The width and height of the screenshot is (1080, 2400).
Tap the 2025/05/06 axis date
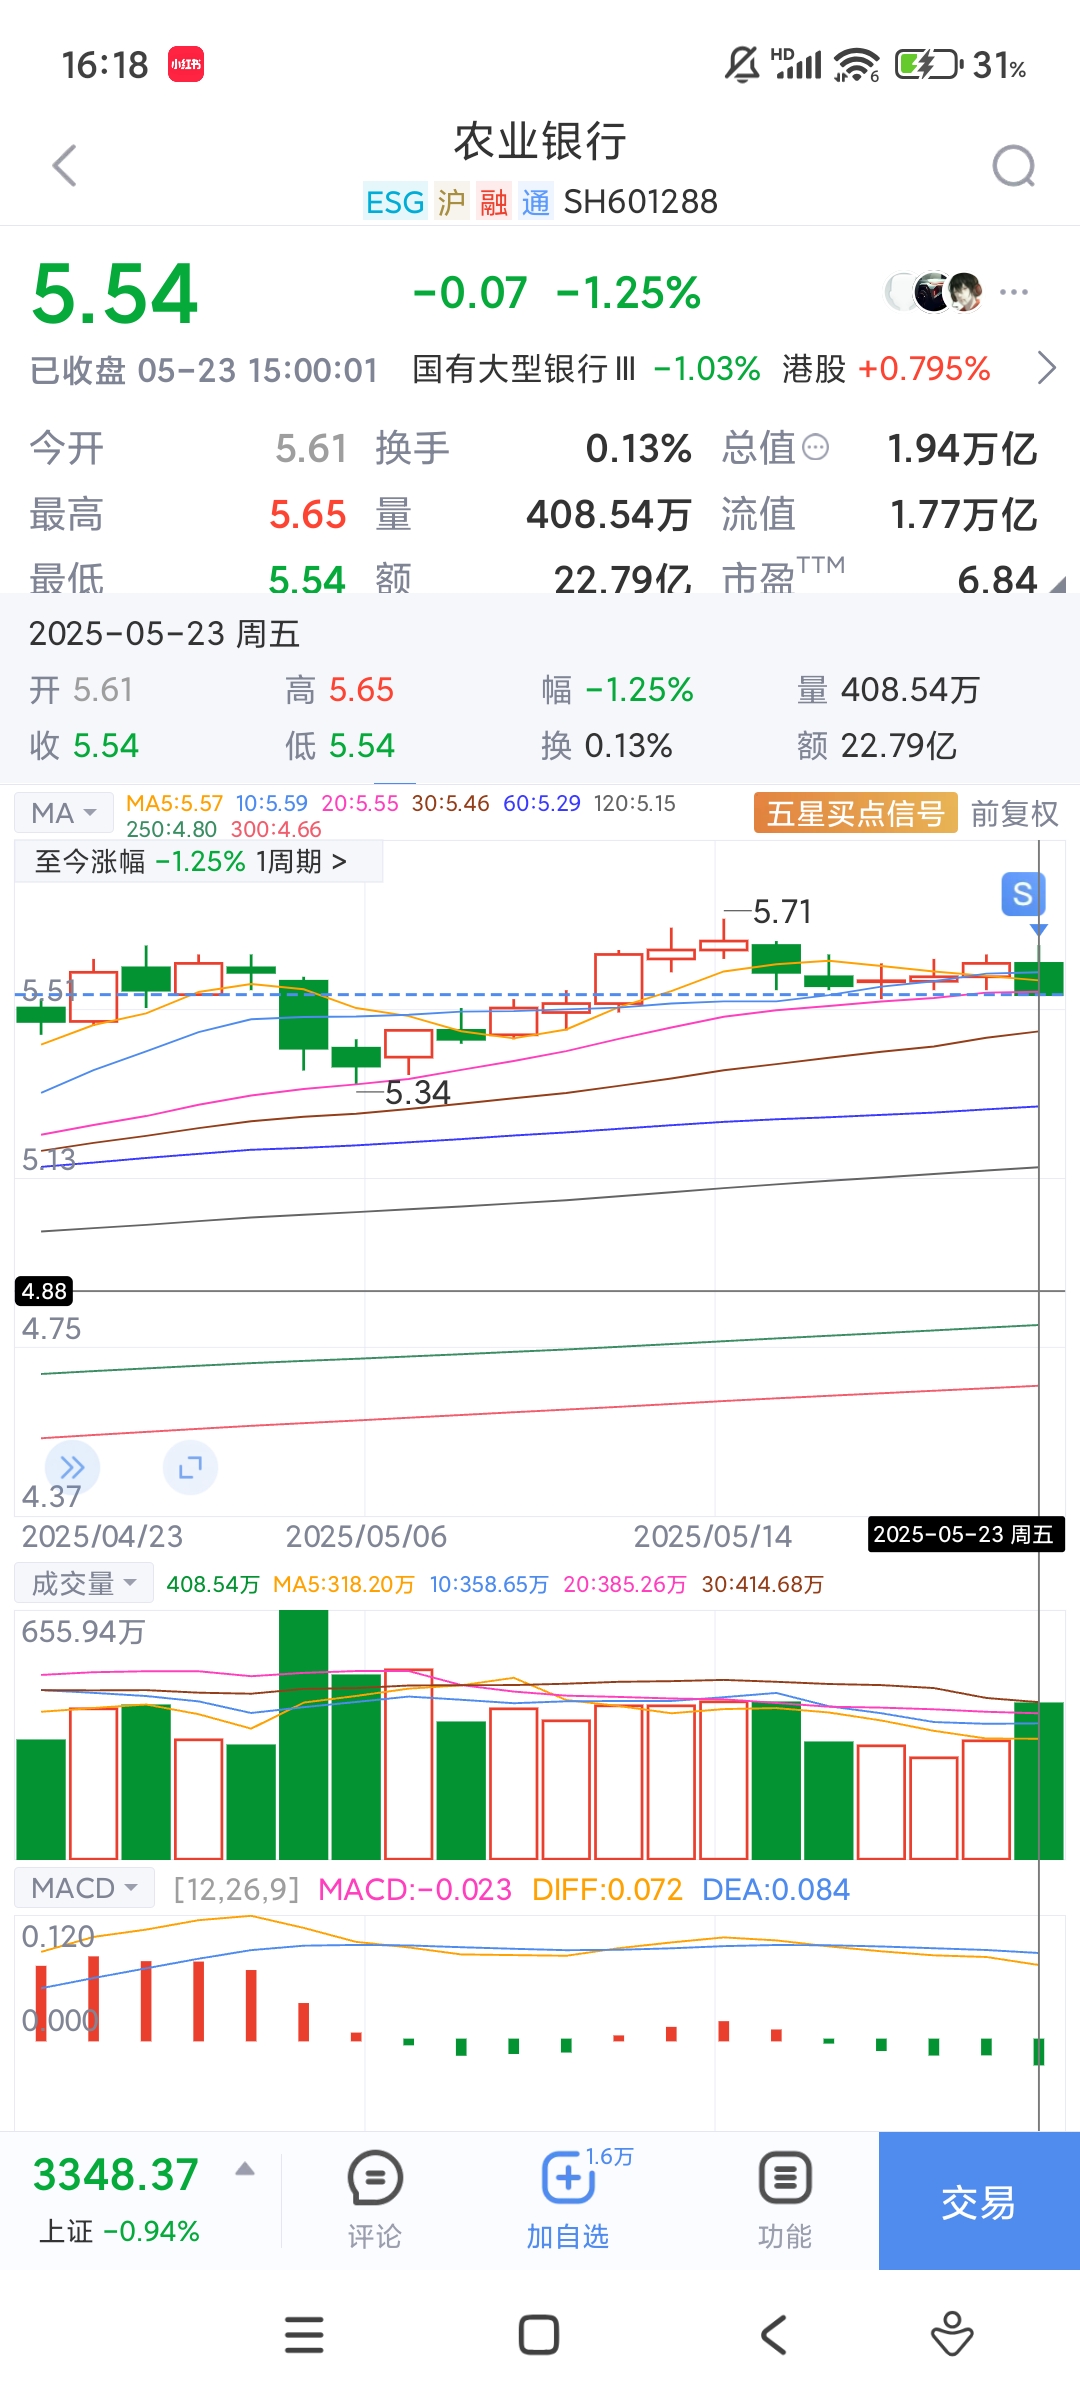(x=366, y=1536)
